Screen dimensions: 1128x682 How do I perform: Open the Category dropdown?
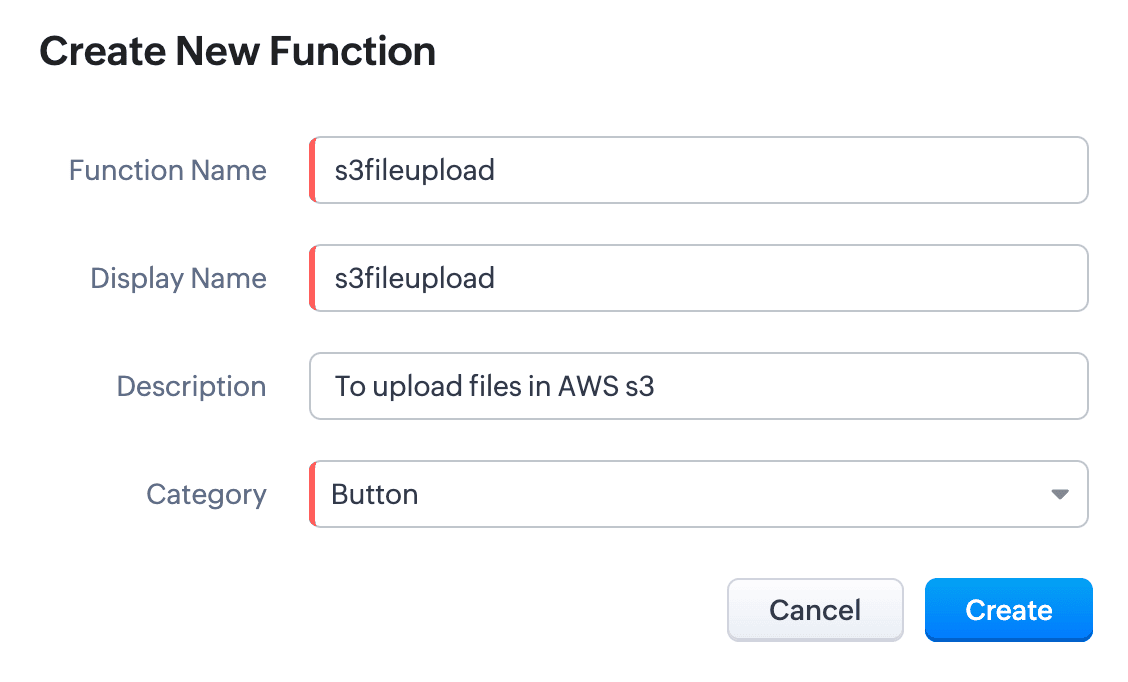698,494
